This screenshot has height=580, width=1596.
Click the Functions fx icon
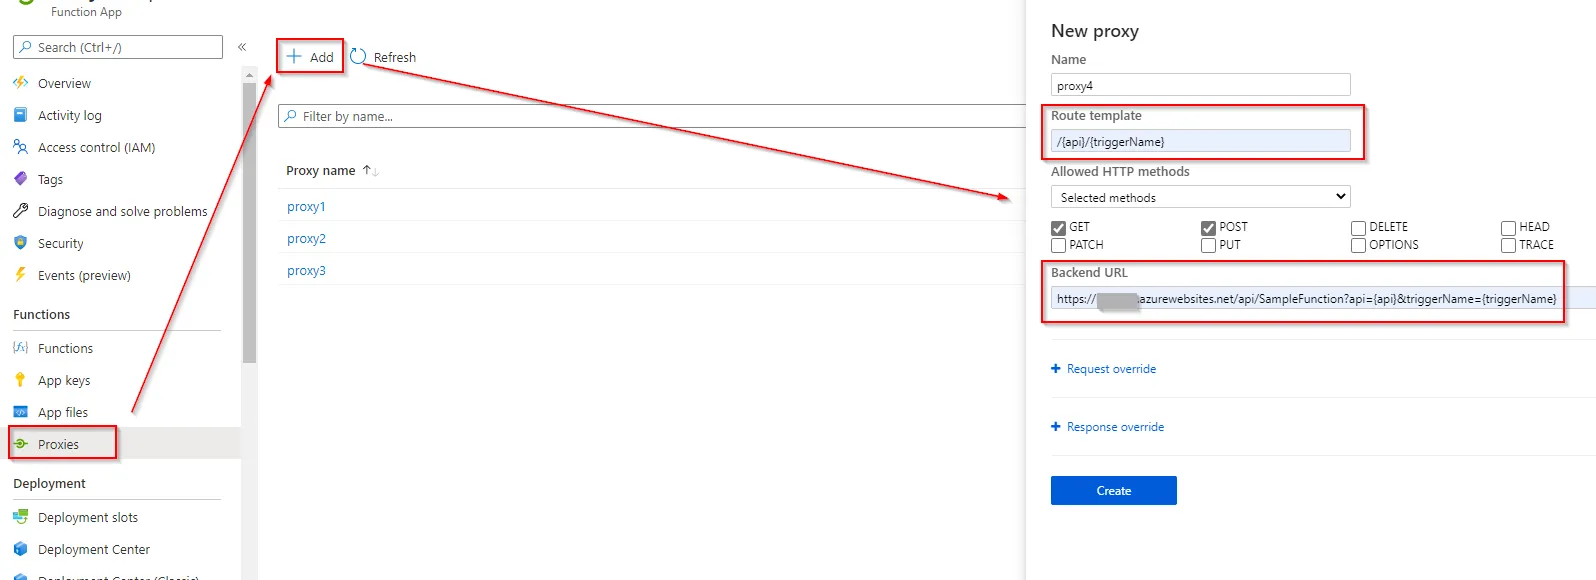pos(20,348)
